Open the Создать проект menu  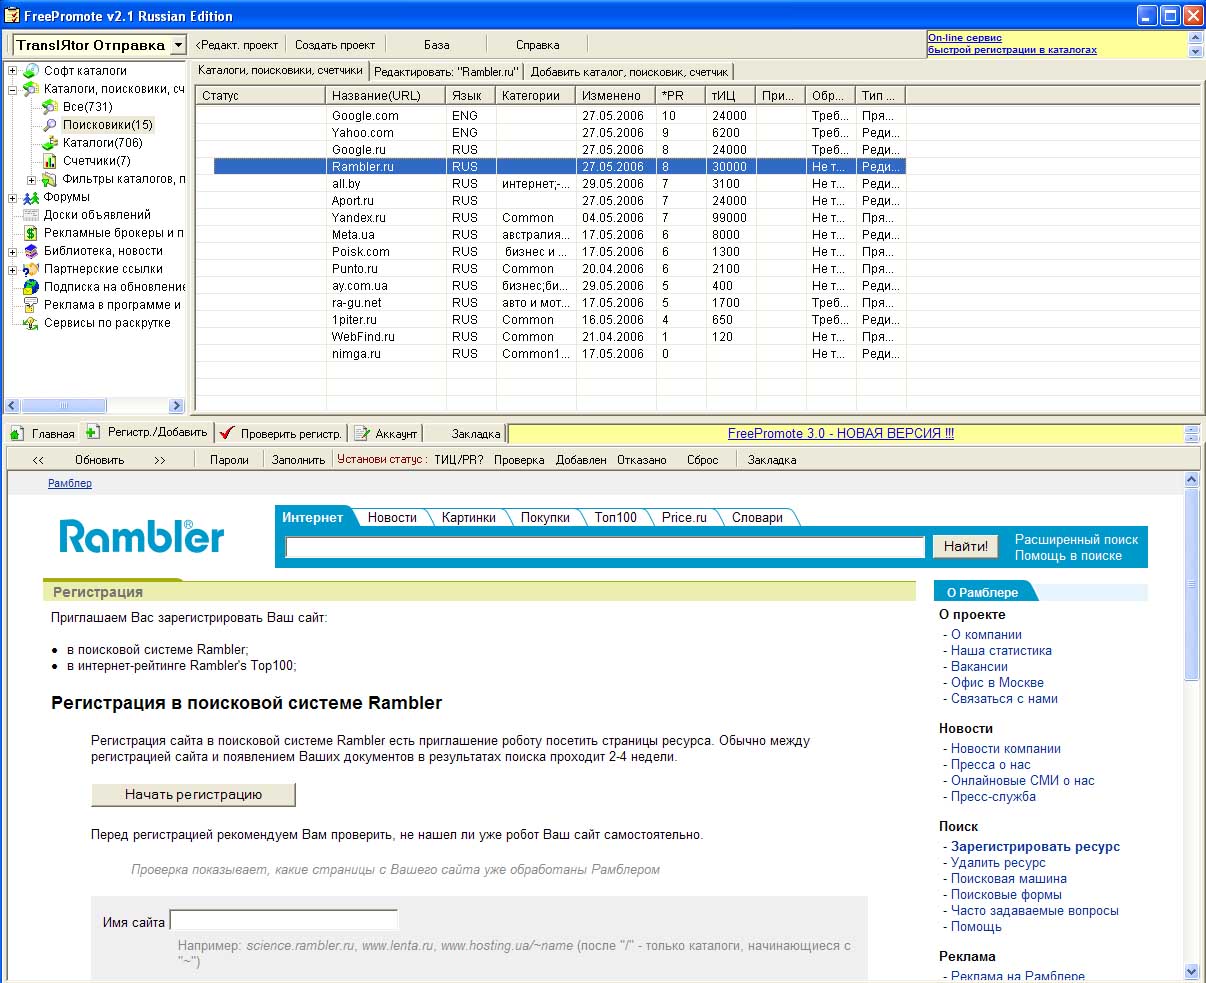[335, 45]
